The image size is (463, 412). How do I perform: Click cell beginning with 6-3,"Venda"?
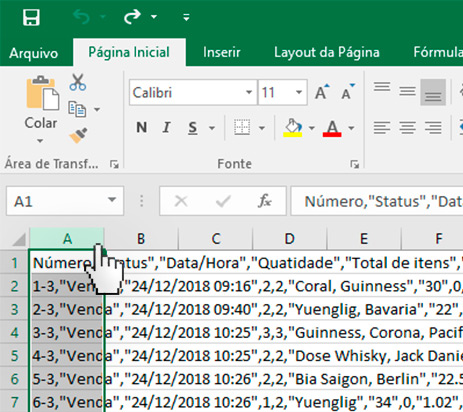pos(67,402)
